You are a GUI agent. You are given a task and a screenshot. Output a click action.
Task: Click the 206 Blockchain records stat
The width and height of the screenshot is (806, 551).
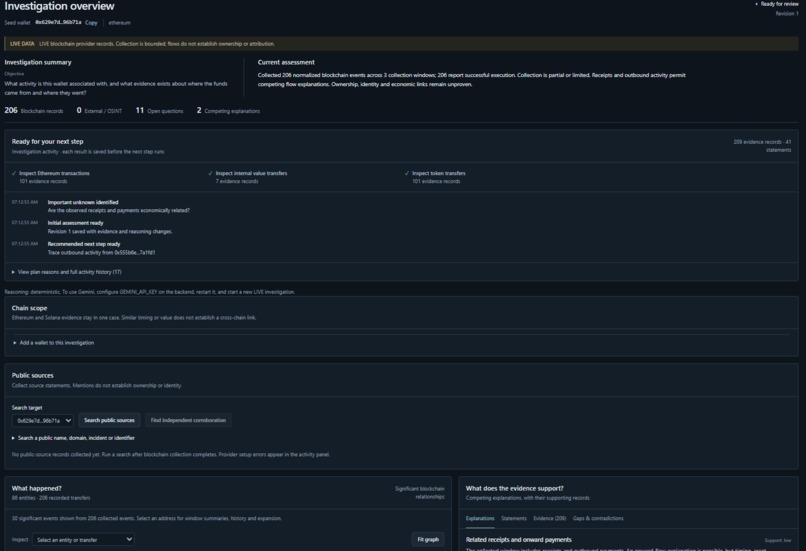(34, 111)
